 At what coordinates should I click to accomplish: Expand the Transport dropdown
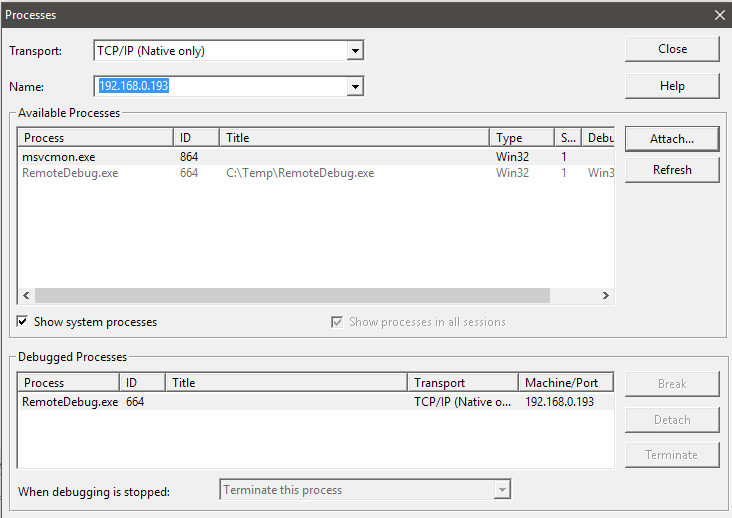click(354, 51)
